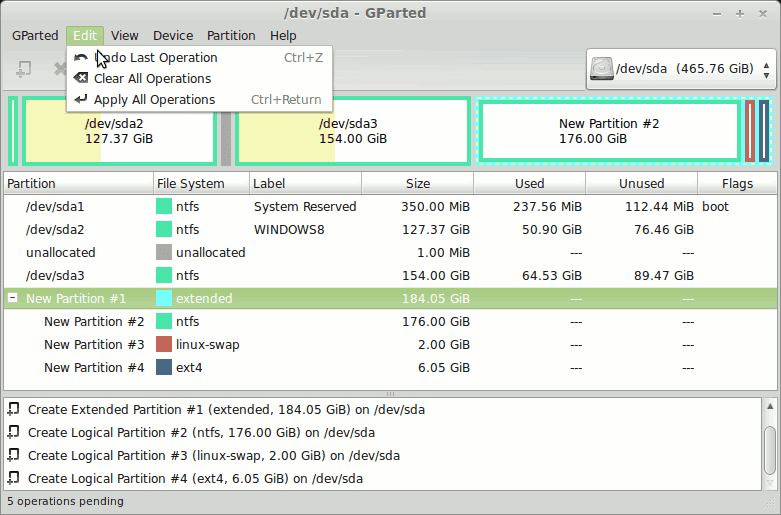Click the 'System Reserved' label cell

click(305, 206)
